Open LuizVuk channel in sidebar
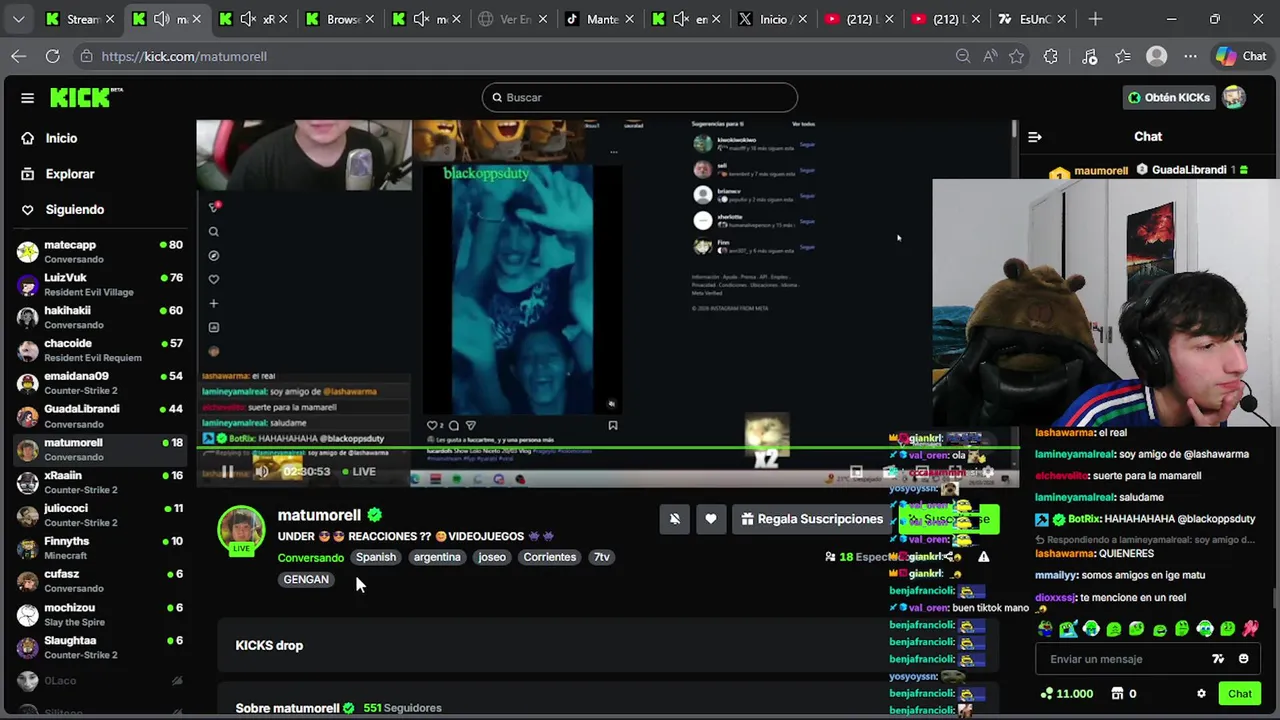1280x720 pixels. pos(100,284)
